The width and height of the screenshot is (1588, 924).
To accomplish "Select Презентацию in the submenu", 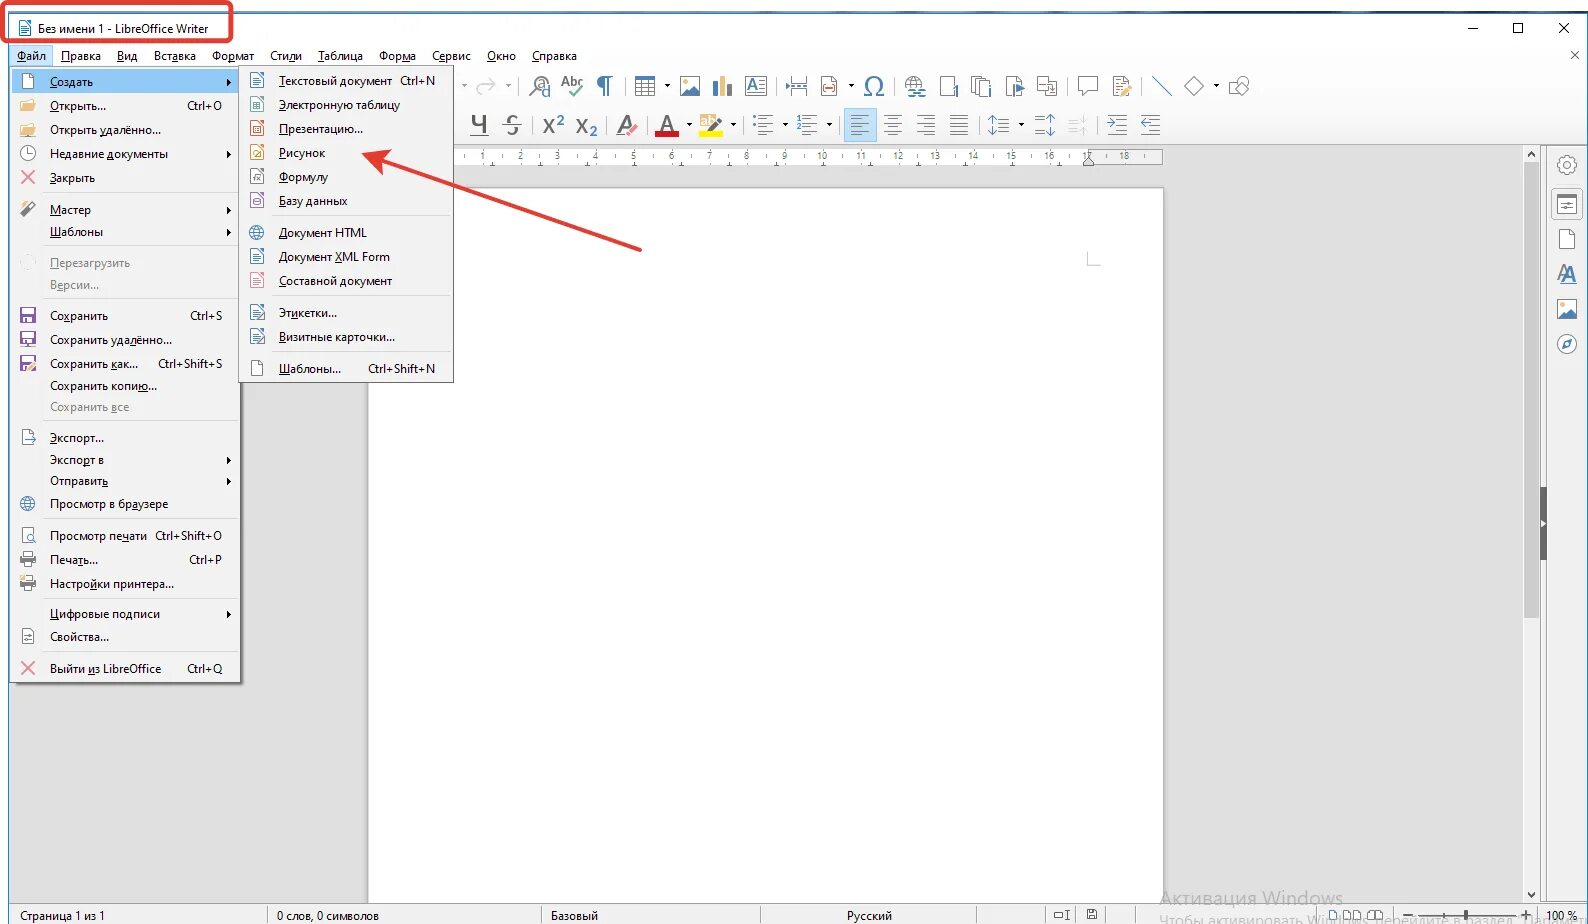I will tap(346, 129).
